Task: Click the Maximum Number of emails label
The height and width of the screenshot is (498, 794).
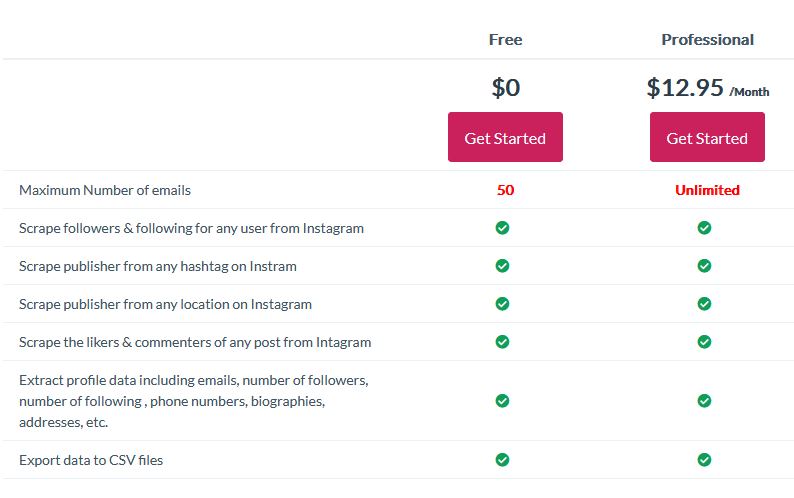Action: click(105, 190)
